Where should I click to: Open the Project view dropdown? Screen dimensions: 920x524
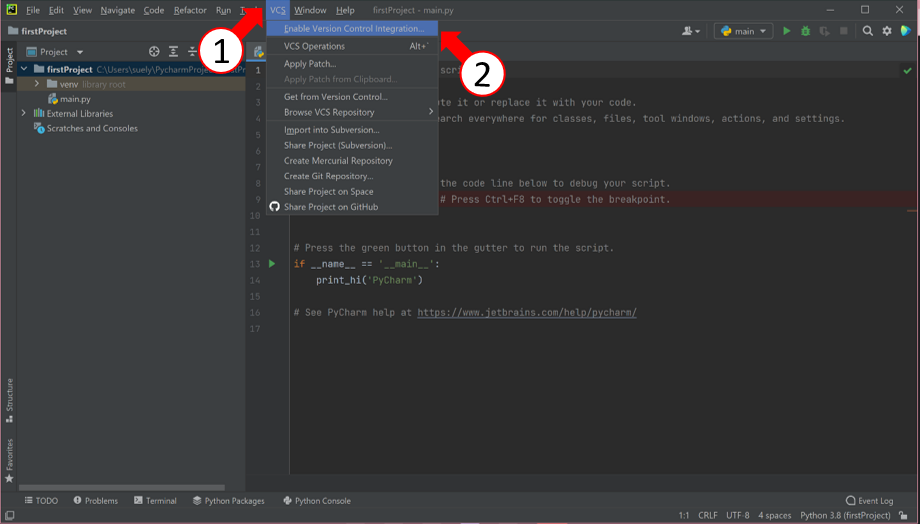pyautogui.click(x=55, y=52)
